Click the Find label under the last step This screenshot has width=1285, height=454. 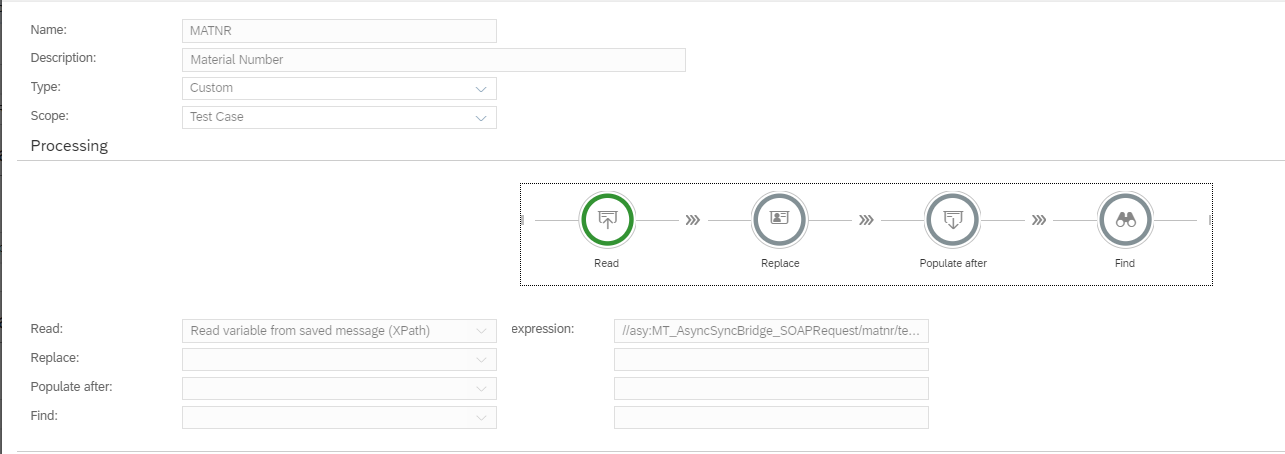tap(1125, 264)
